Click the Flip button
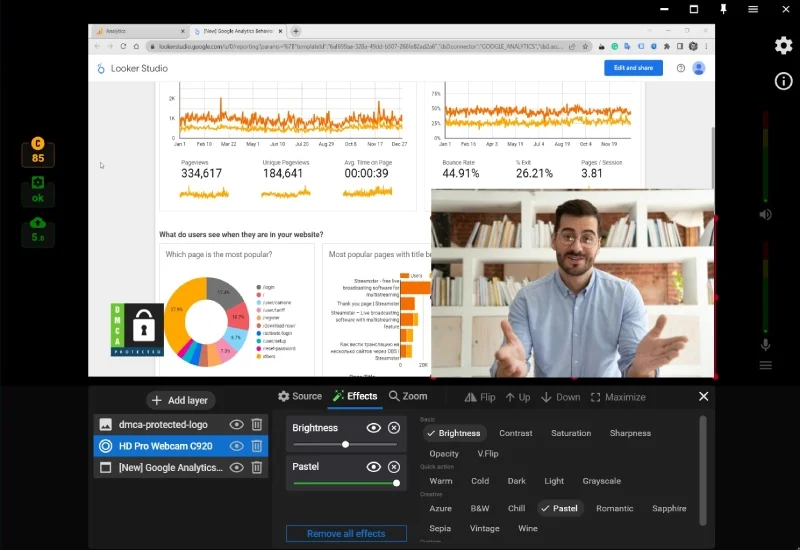Viewport: 800px width, 550px height. (480, 397)
